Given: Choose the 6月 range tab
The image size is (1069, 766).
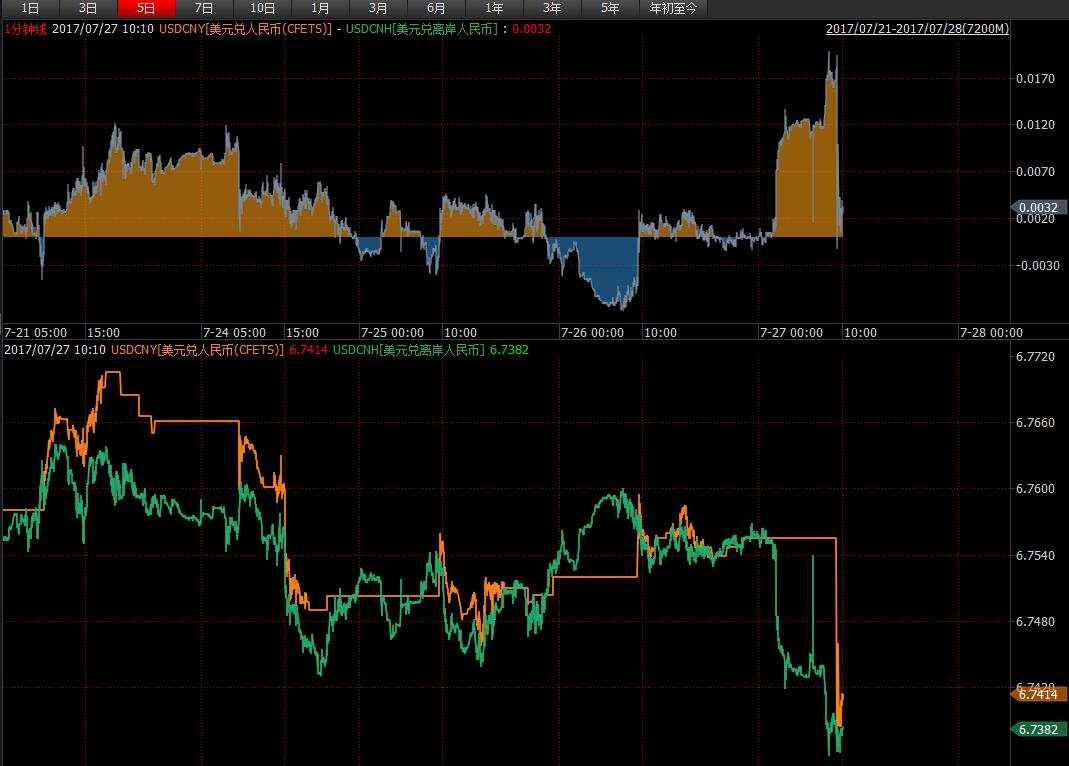Looking at the screenshot, I should coord(436,8).
